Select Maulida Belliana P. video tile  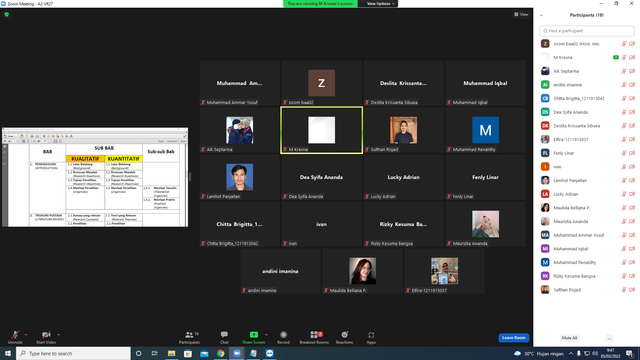(x=362, y=271)
